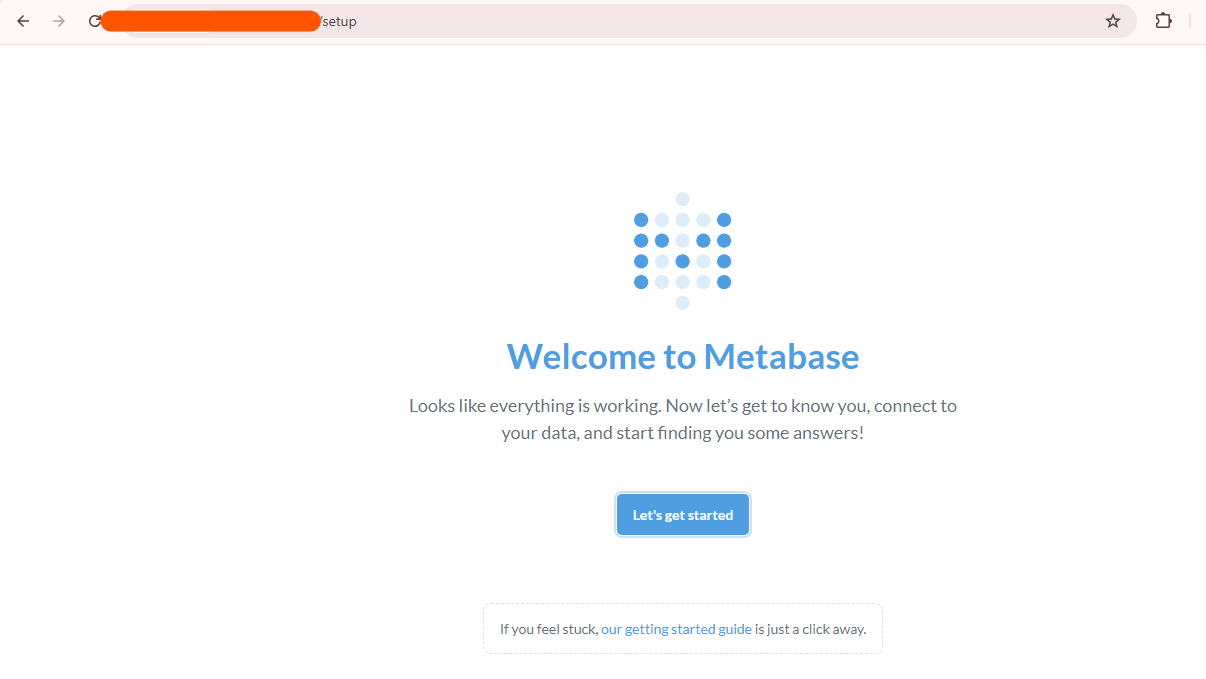
Task: Go back using the browser back arrow
Action: 23,21
